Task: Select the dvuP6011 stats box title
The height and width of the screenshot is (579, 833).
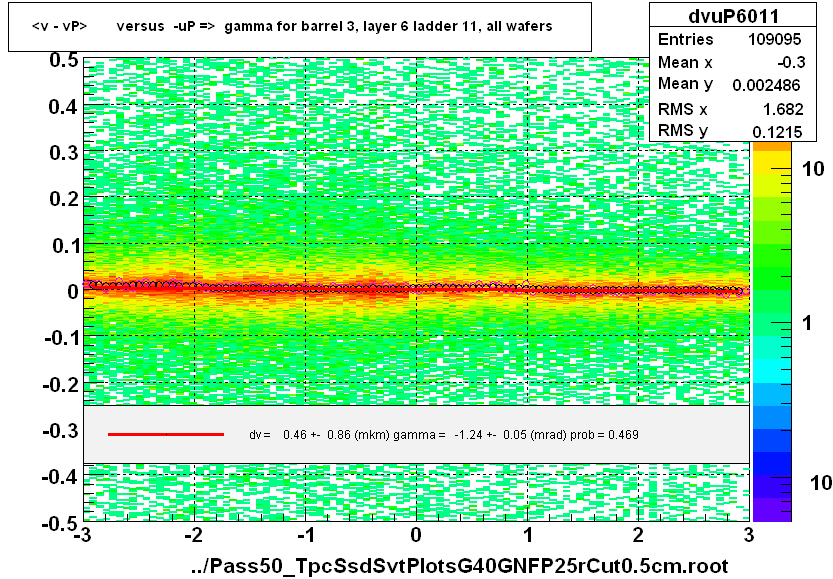Action: [x=733, y=16]
